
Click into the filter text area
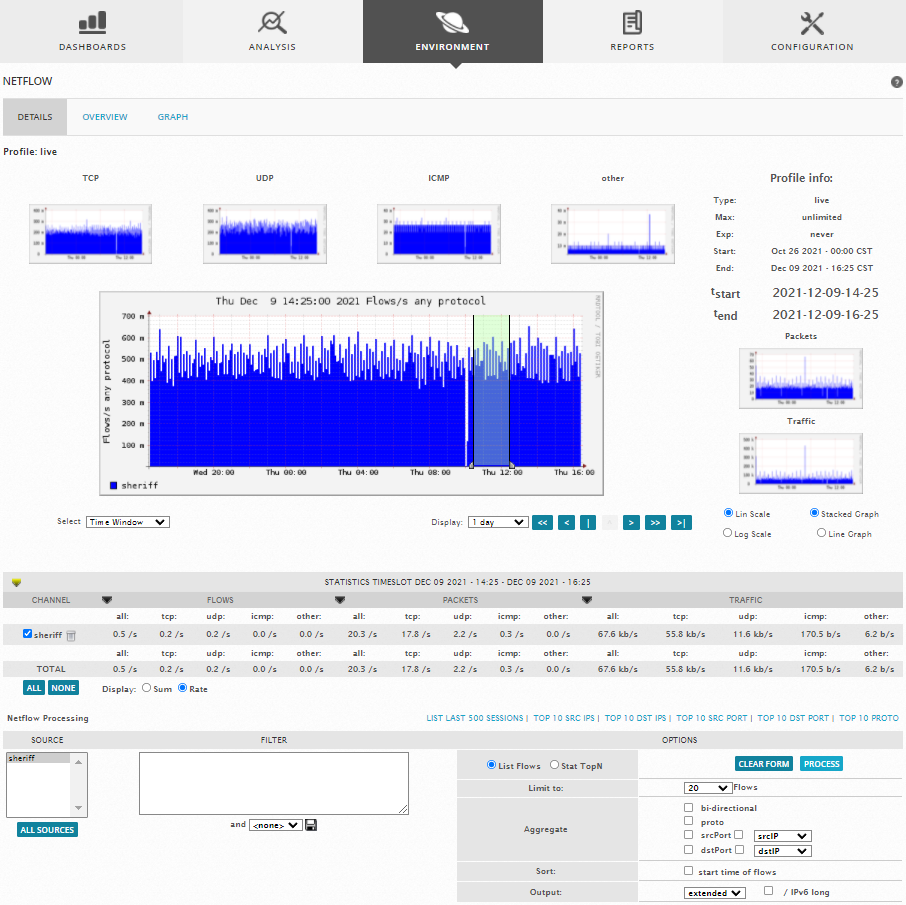point(274,783)
